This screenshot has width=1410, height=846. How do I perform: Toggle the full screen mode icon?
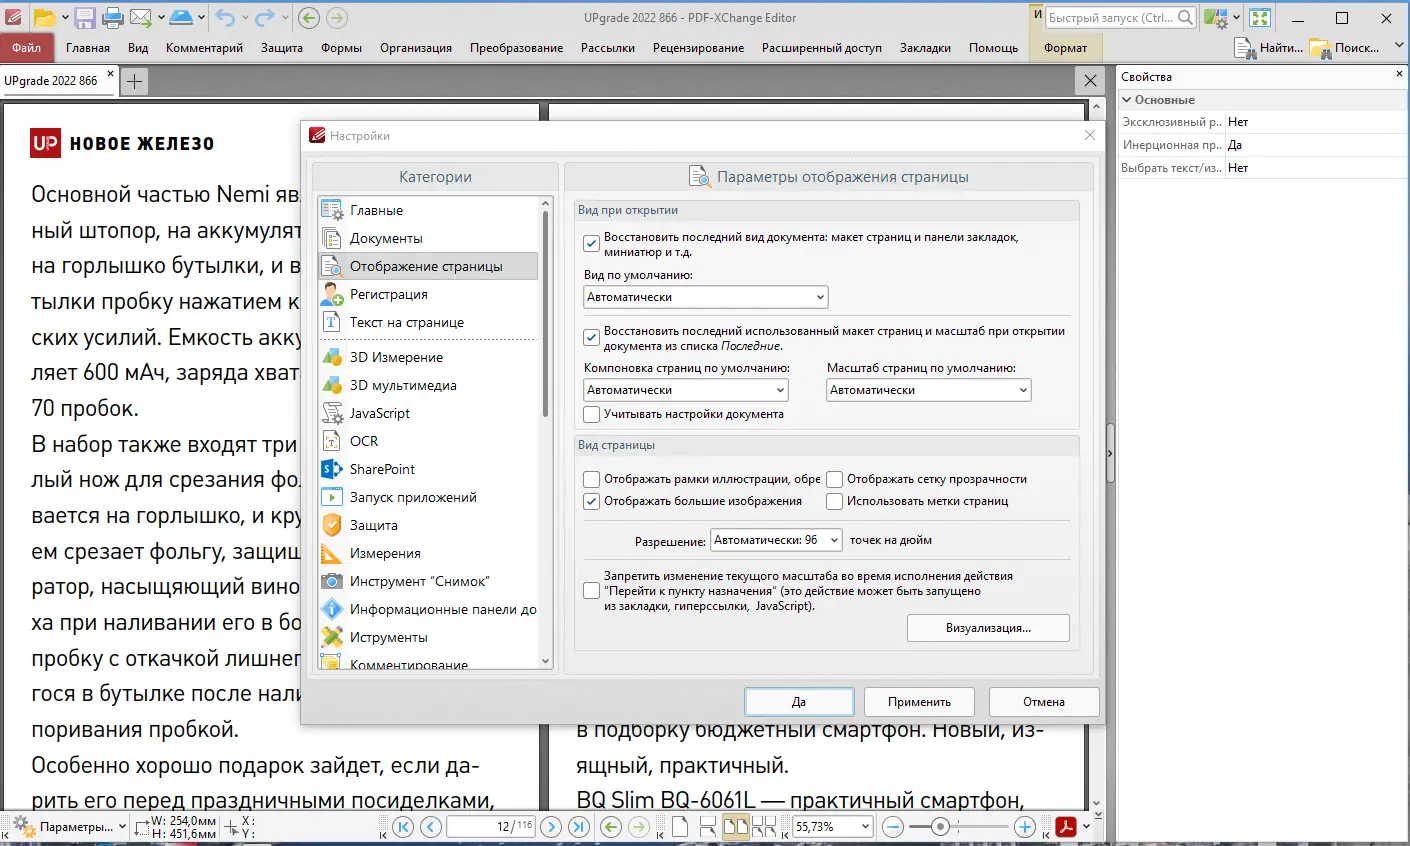coord(1260,17)
